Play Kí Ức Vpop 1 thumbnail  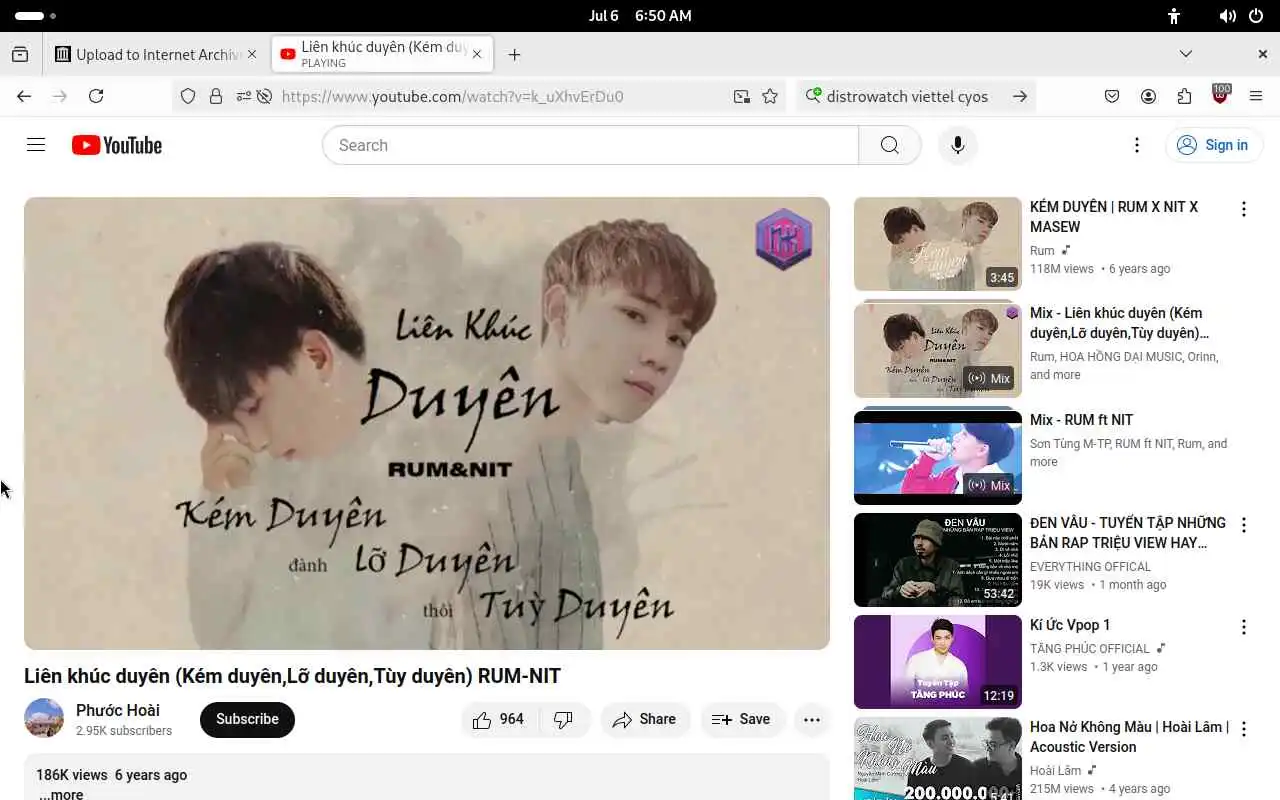click(x=938, y=662)
